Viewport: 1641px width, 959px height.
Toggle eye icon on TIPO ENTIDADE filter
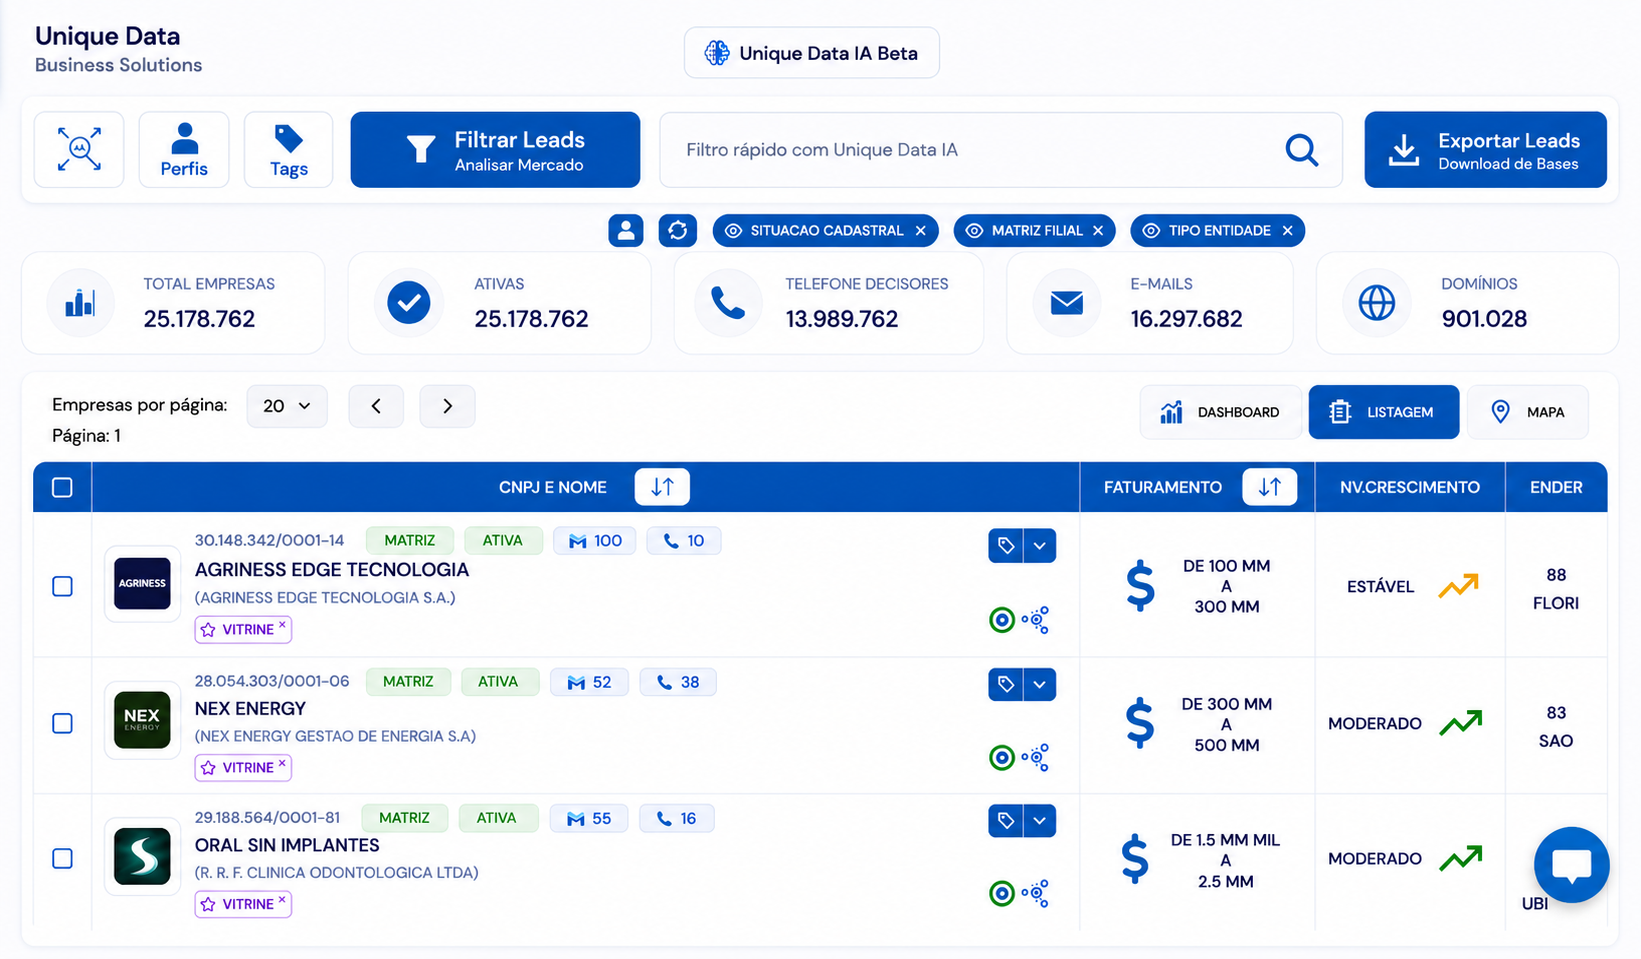point(1151,231)
